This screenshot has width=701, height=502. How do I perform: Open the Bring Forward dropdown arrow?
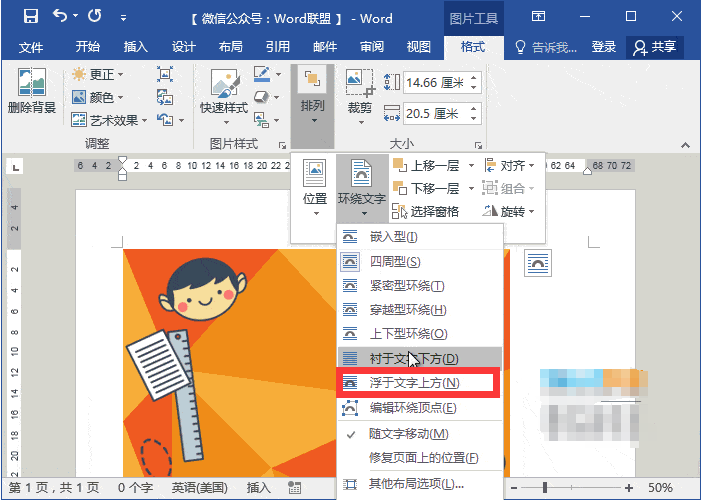tap(471, 166)
